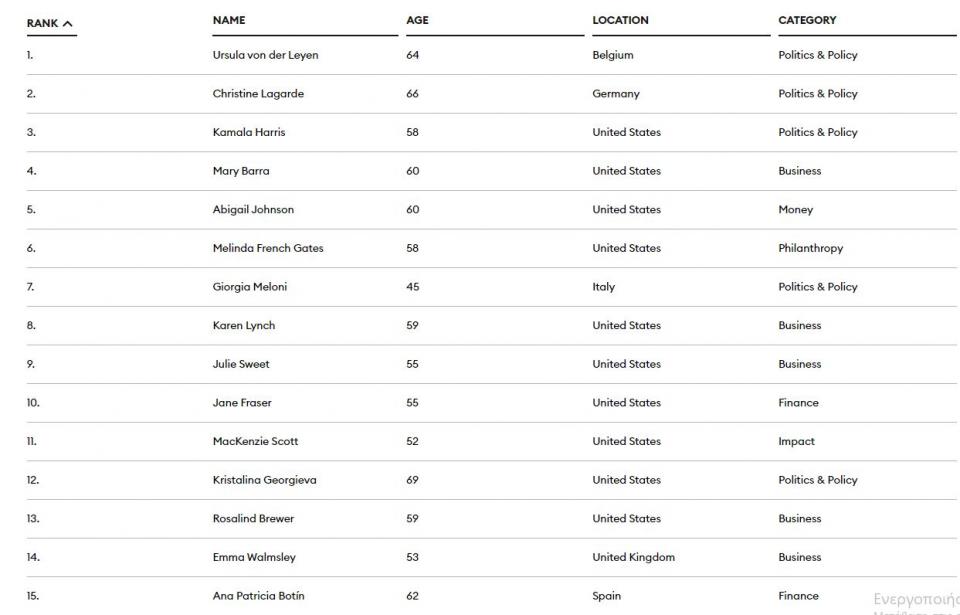Sort table by AGE column header
Viewport: 960px width, 615px height.
[x=417, y=20]
